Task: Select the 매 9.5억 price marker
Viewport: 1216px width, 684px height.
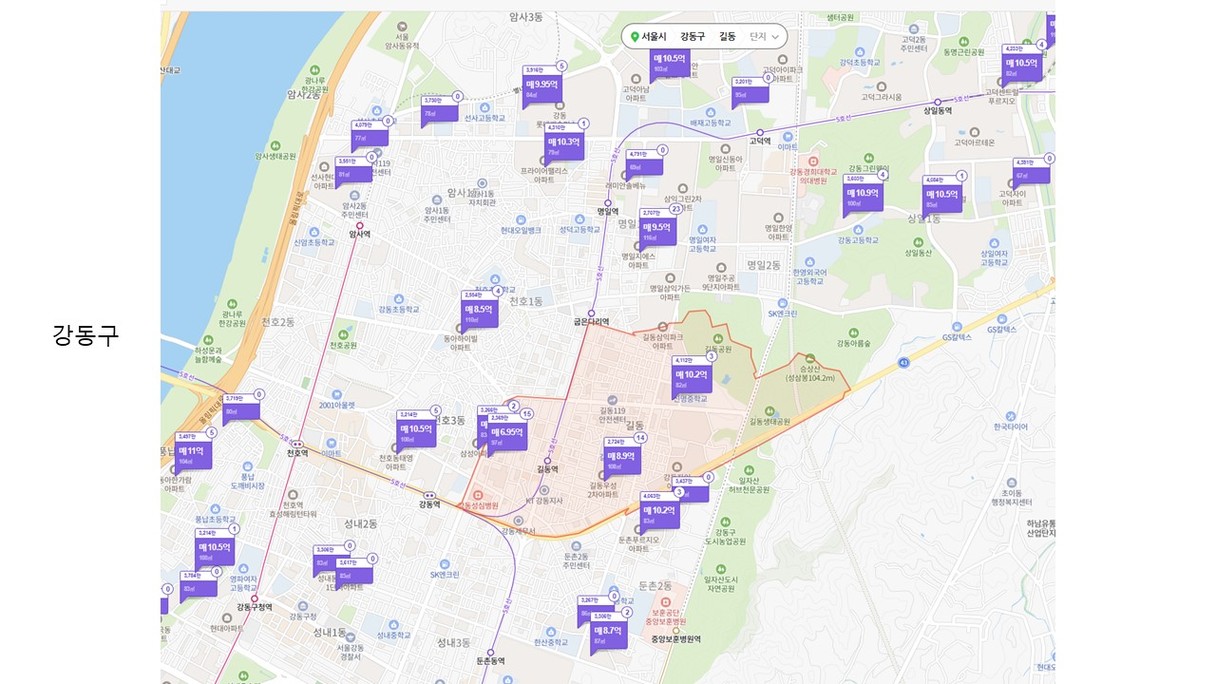Action: point(657,231)
